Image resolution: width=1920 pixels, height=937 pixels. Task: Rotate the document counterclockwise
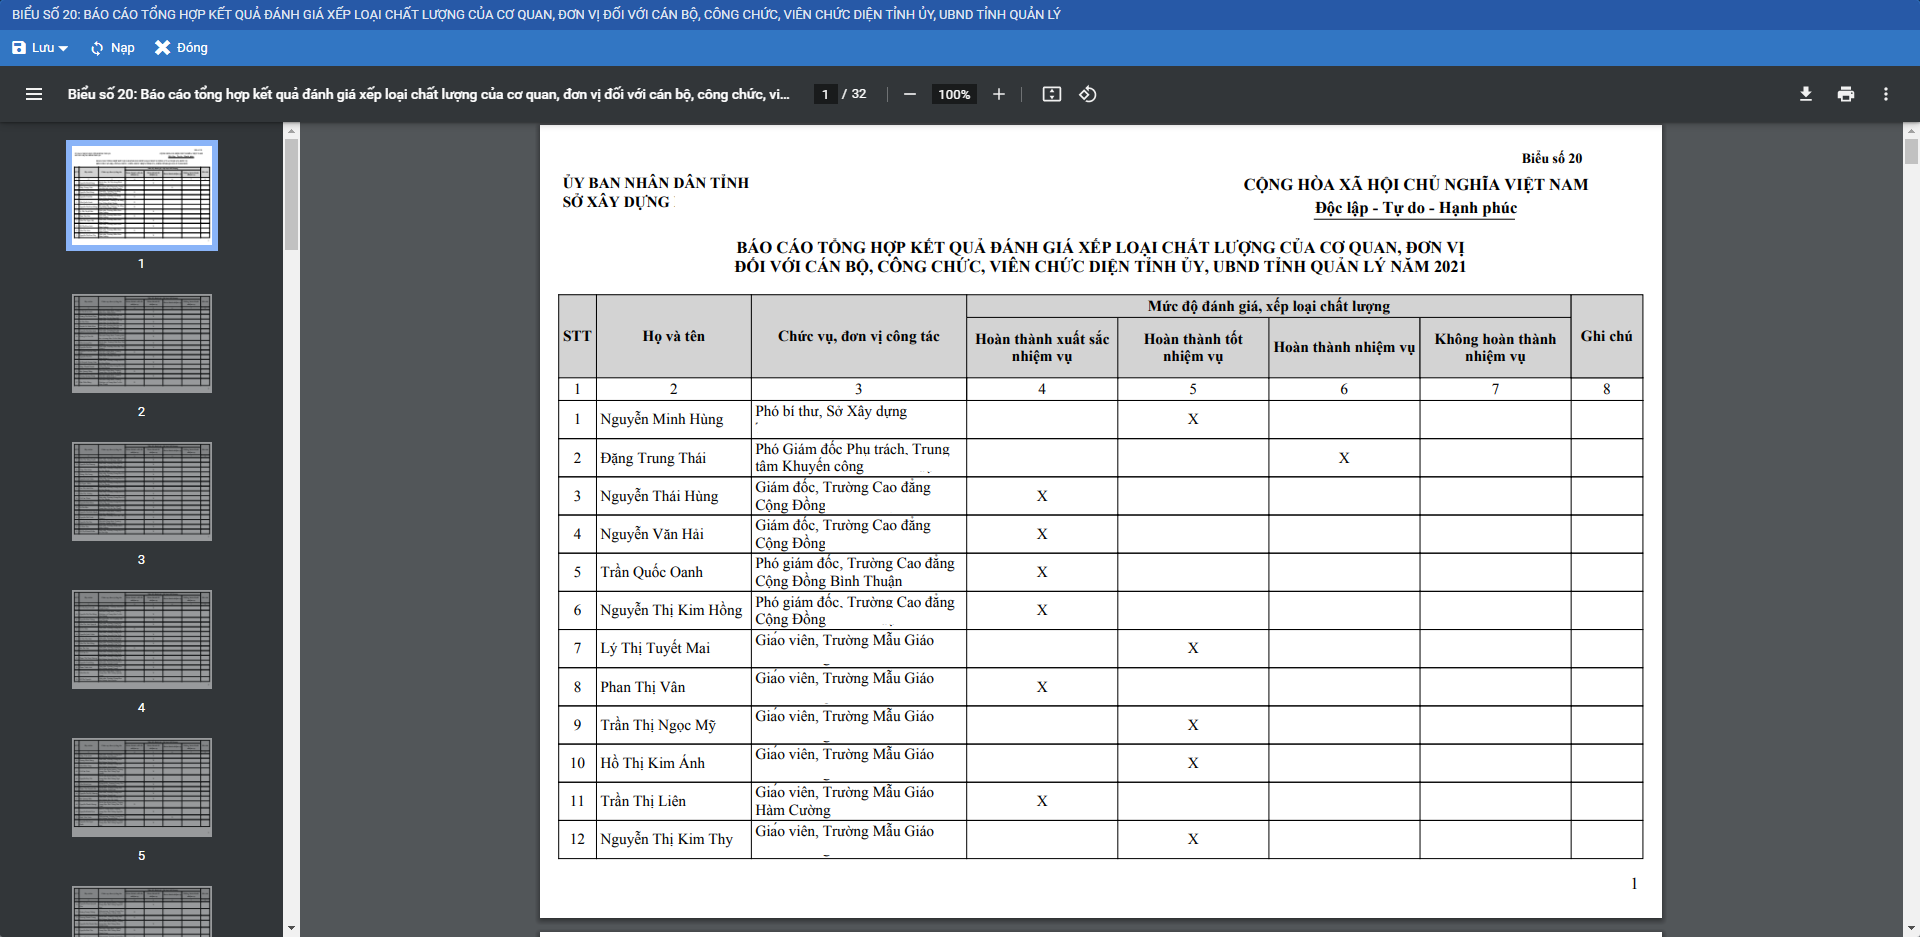pos(1088,94)
